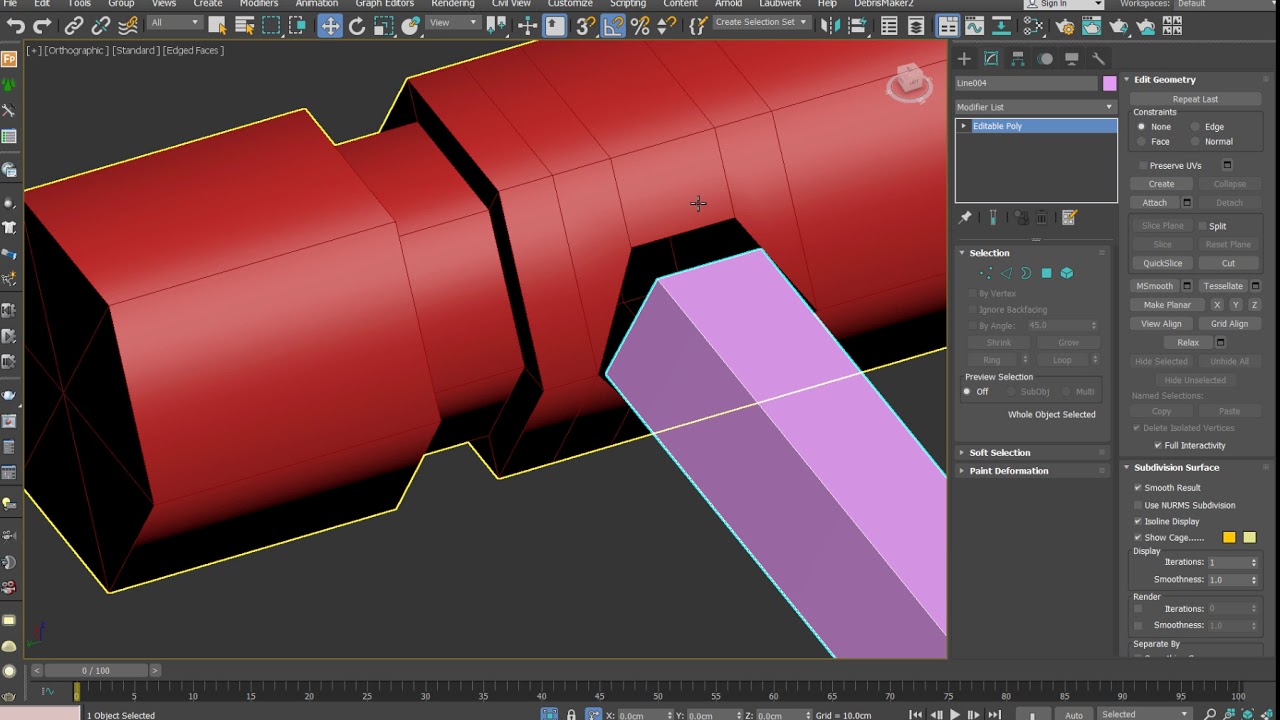Open the Curve Editor icon
1280x720 pixels.
[975, 26]
